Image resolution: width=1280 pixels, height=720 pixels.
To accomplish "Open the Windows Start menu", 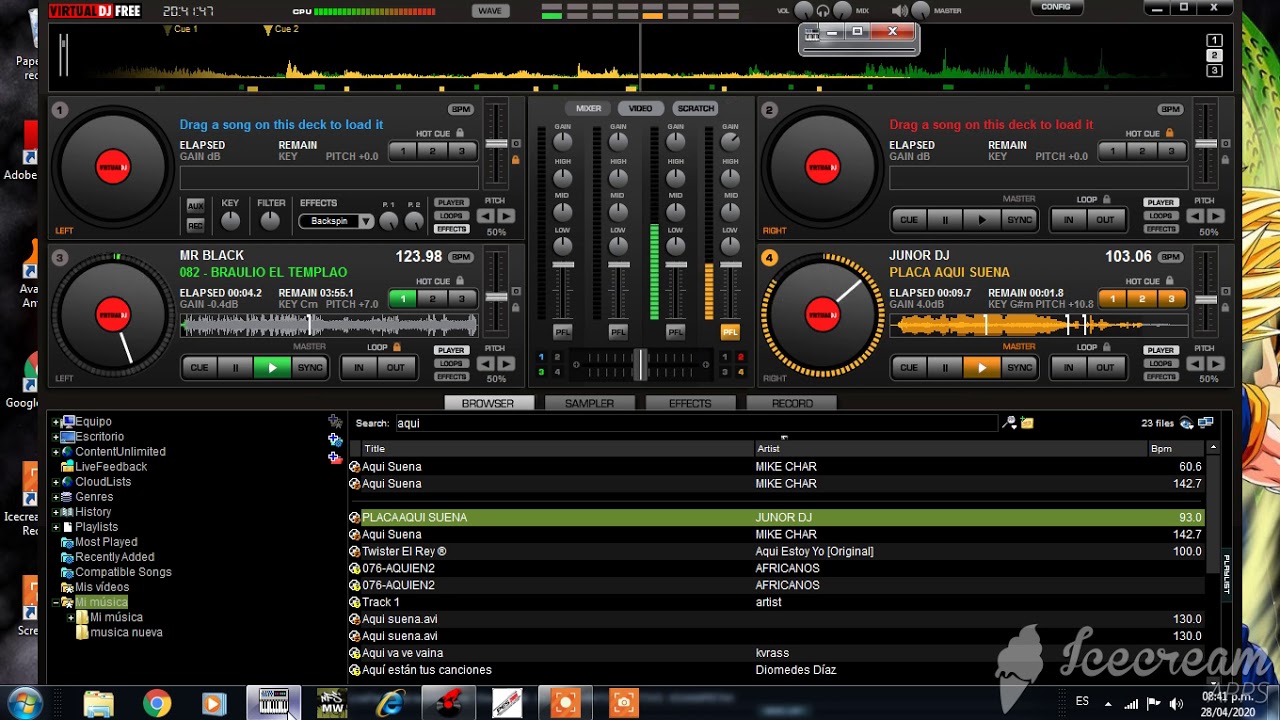I will click(24, 703).
